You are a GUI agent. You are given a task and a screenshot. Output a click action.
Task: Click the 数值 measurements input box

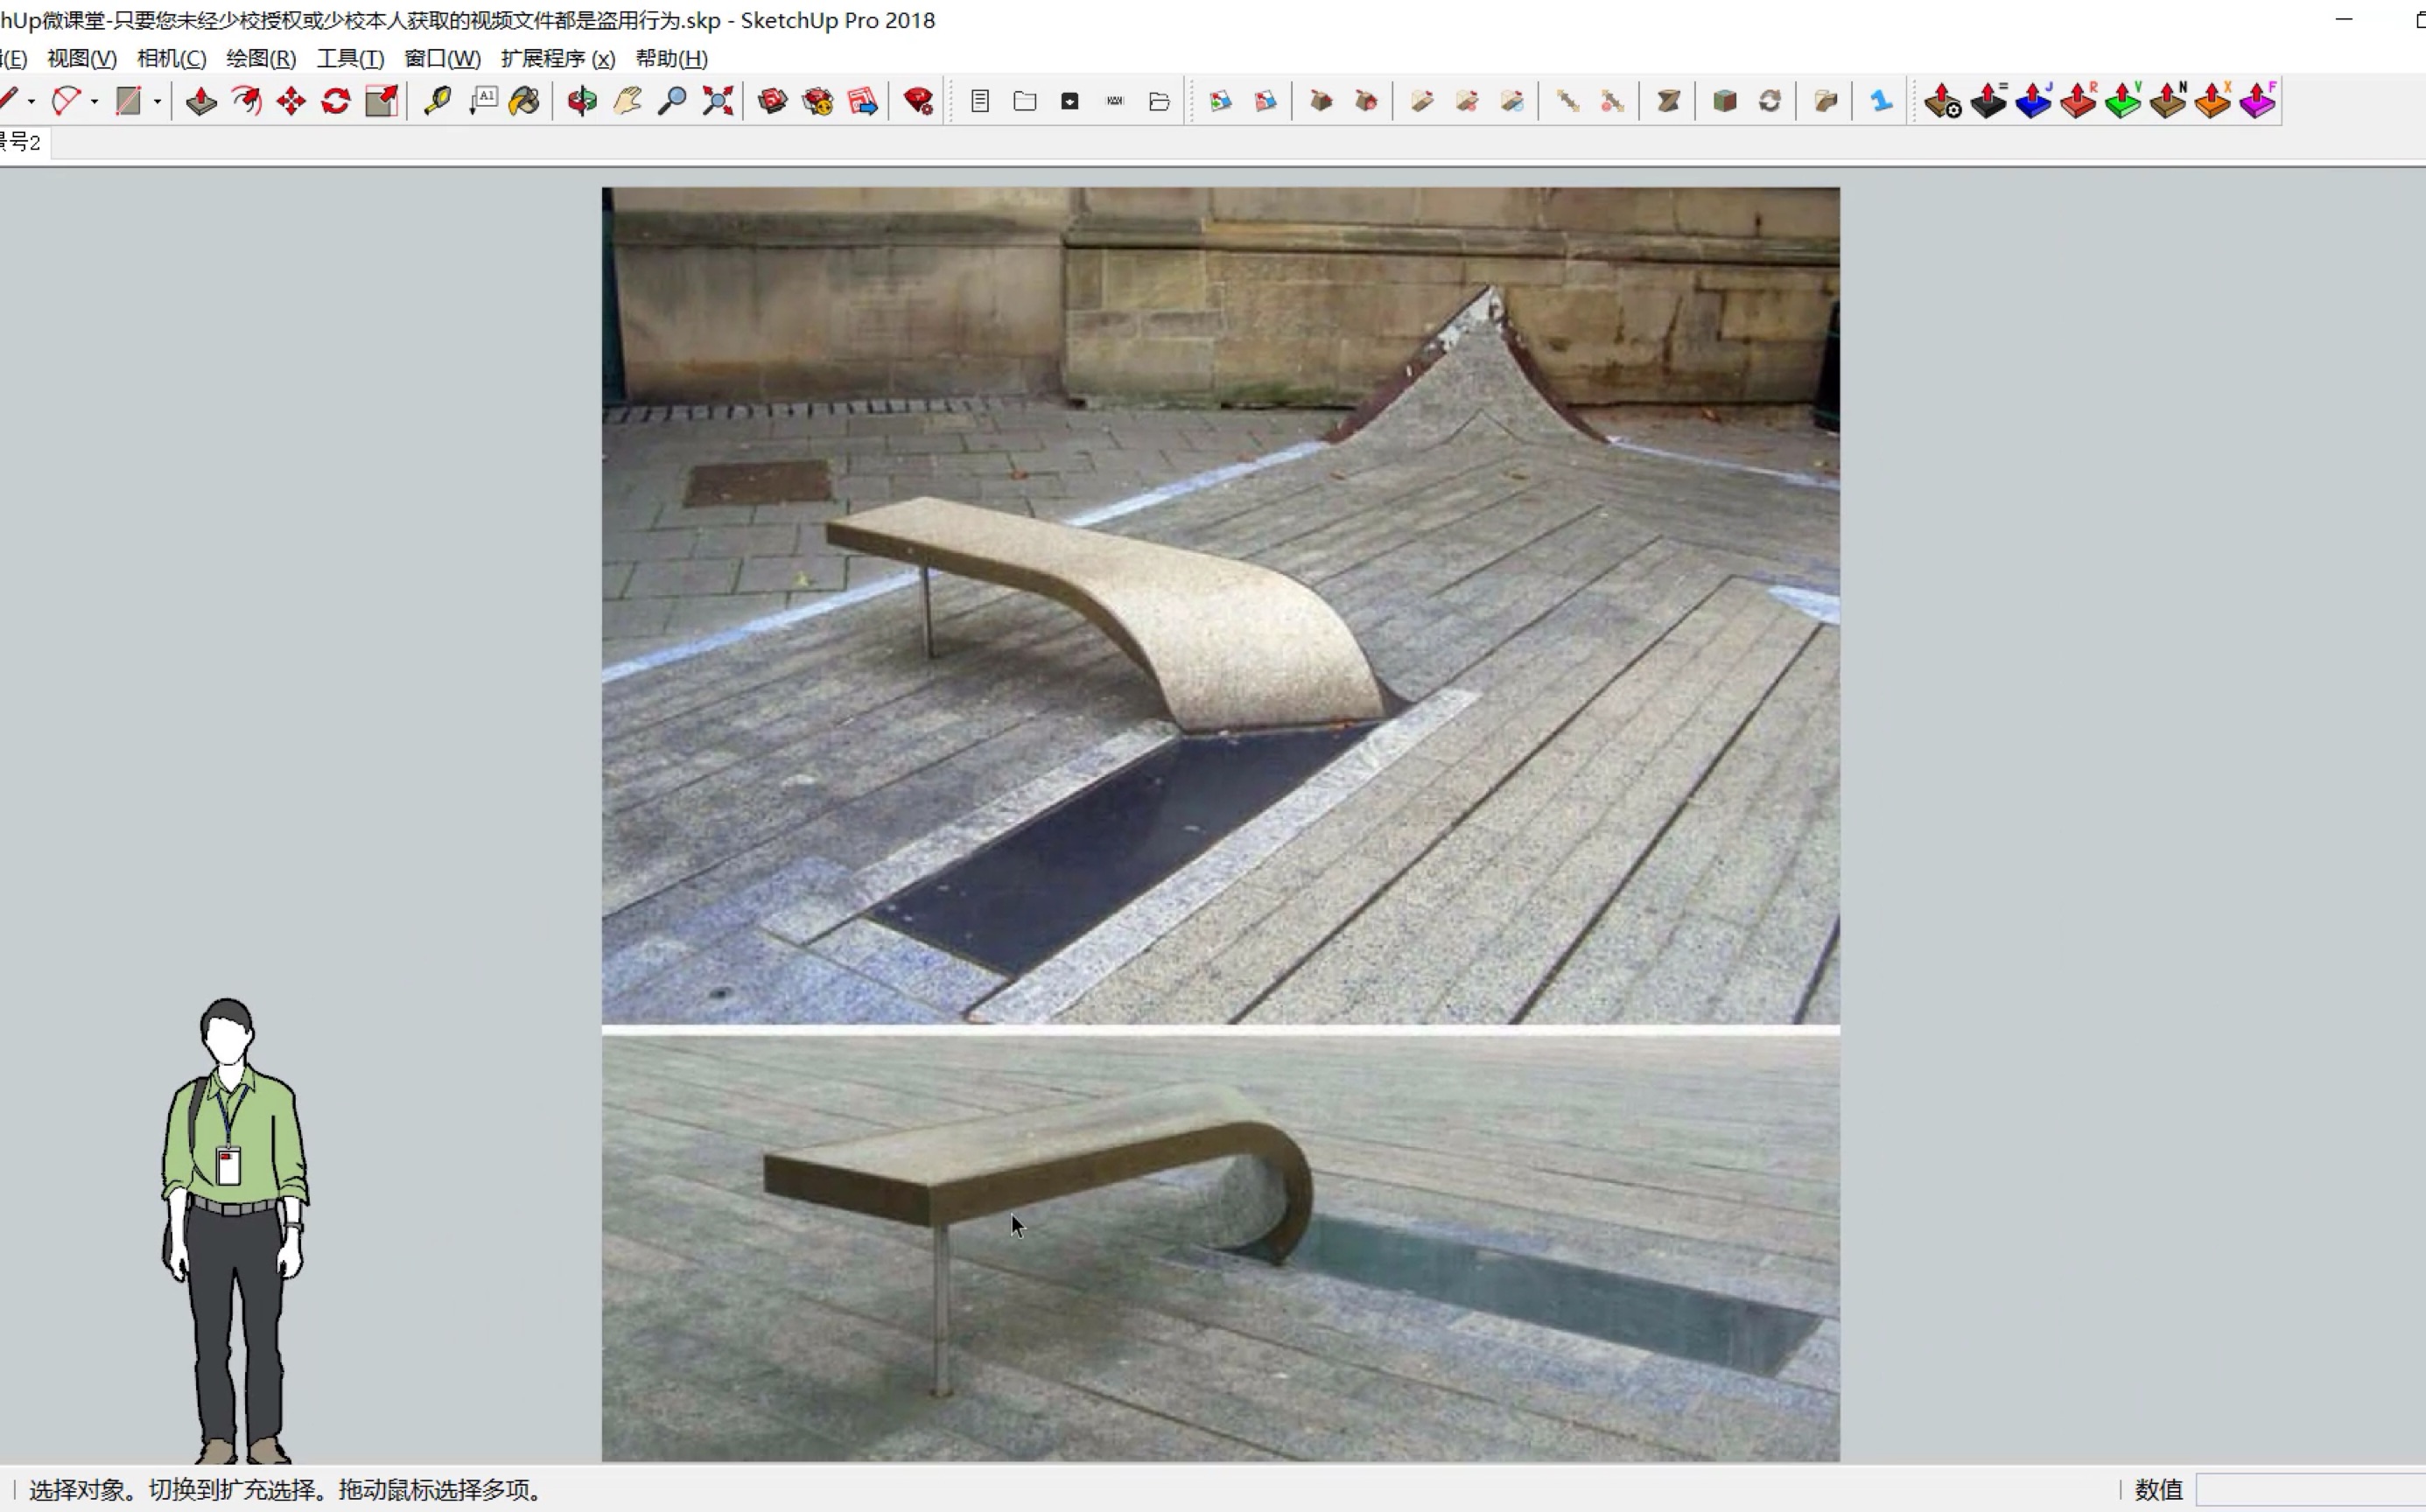pos(2310,1490)
